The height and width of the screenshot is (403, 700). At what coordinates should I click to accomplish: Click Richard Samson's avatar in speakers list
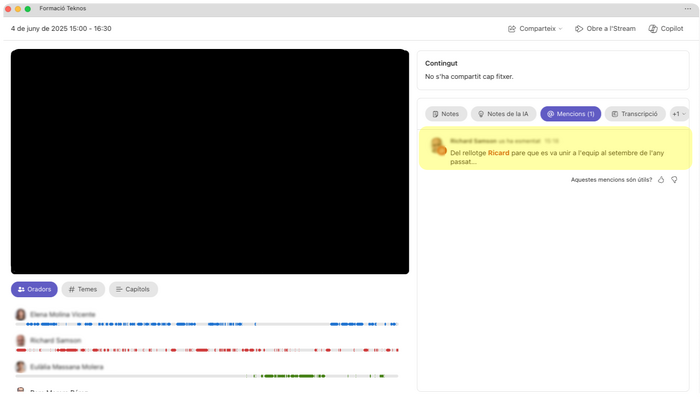[x=21, y=341]
